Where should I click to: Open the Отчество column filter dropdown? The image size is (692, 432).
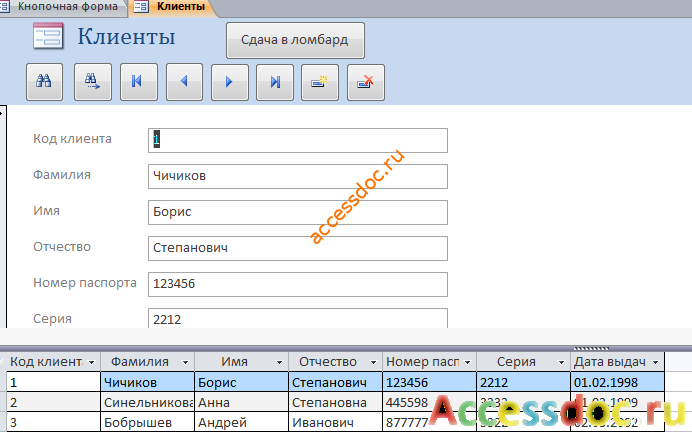click(373, 362)
